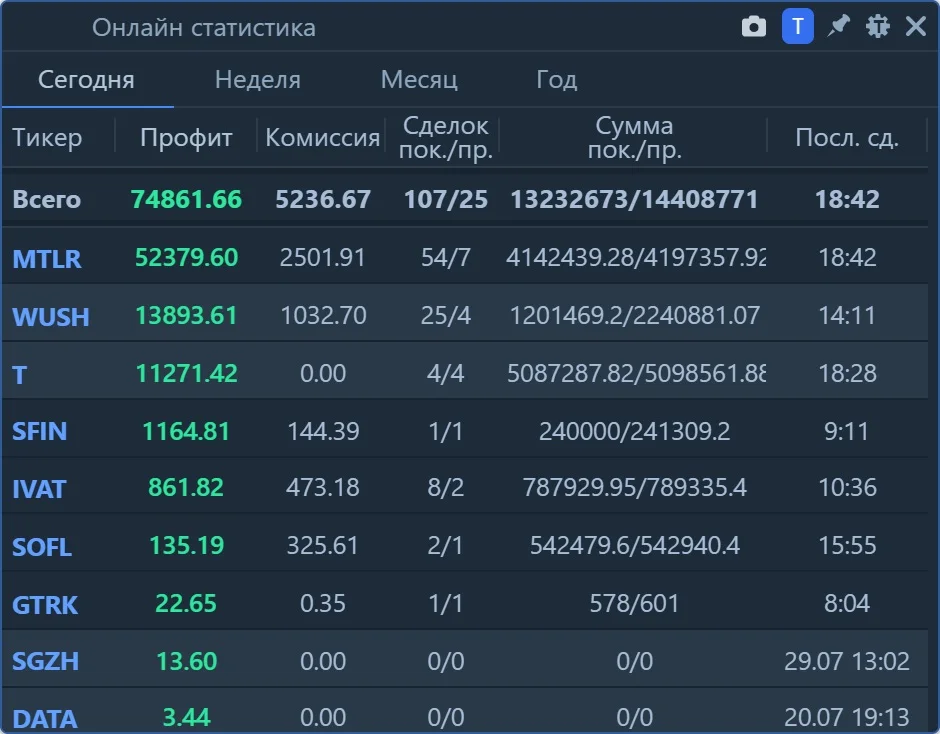The height and width of the screenshot is (734, 940).
Task: Open settings via the gear icon
Action: coord(878,27)
